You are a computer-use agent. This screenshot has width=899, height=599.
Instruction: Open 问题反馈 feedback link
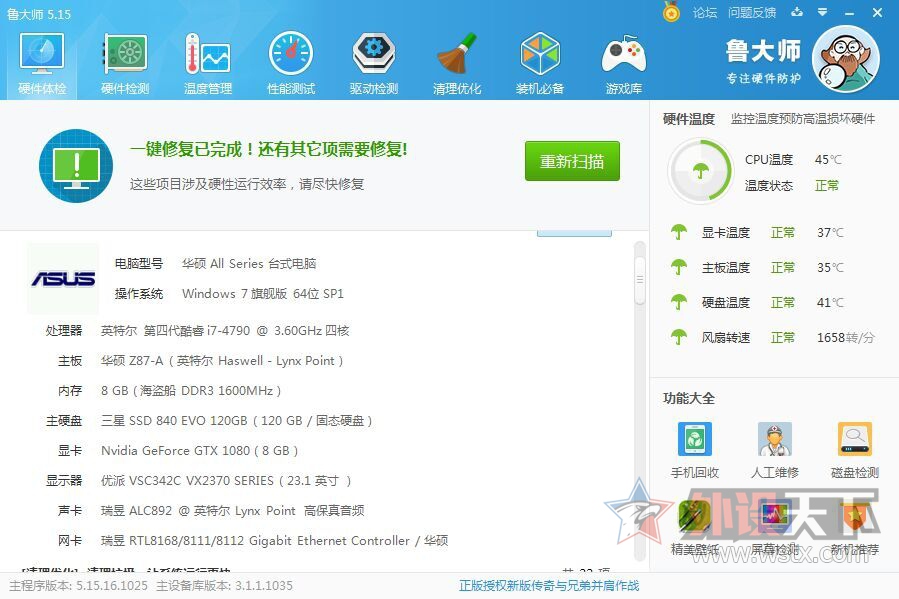752,13
